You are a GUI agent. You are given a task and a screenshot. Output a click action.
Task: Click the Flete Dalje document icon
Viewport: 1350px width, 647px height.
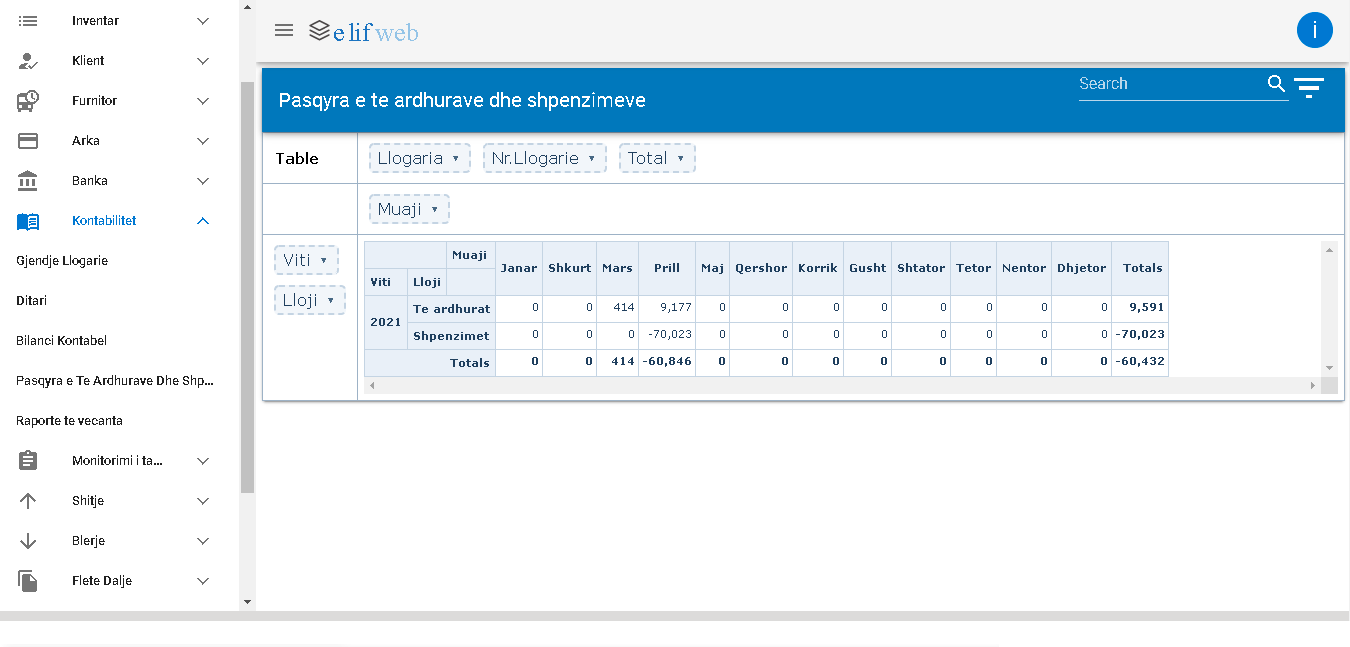28,581
